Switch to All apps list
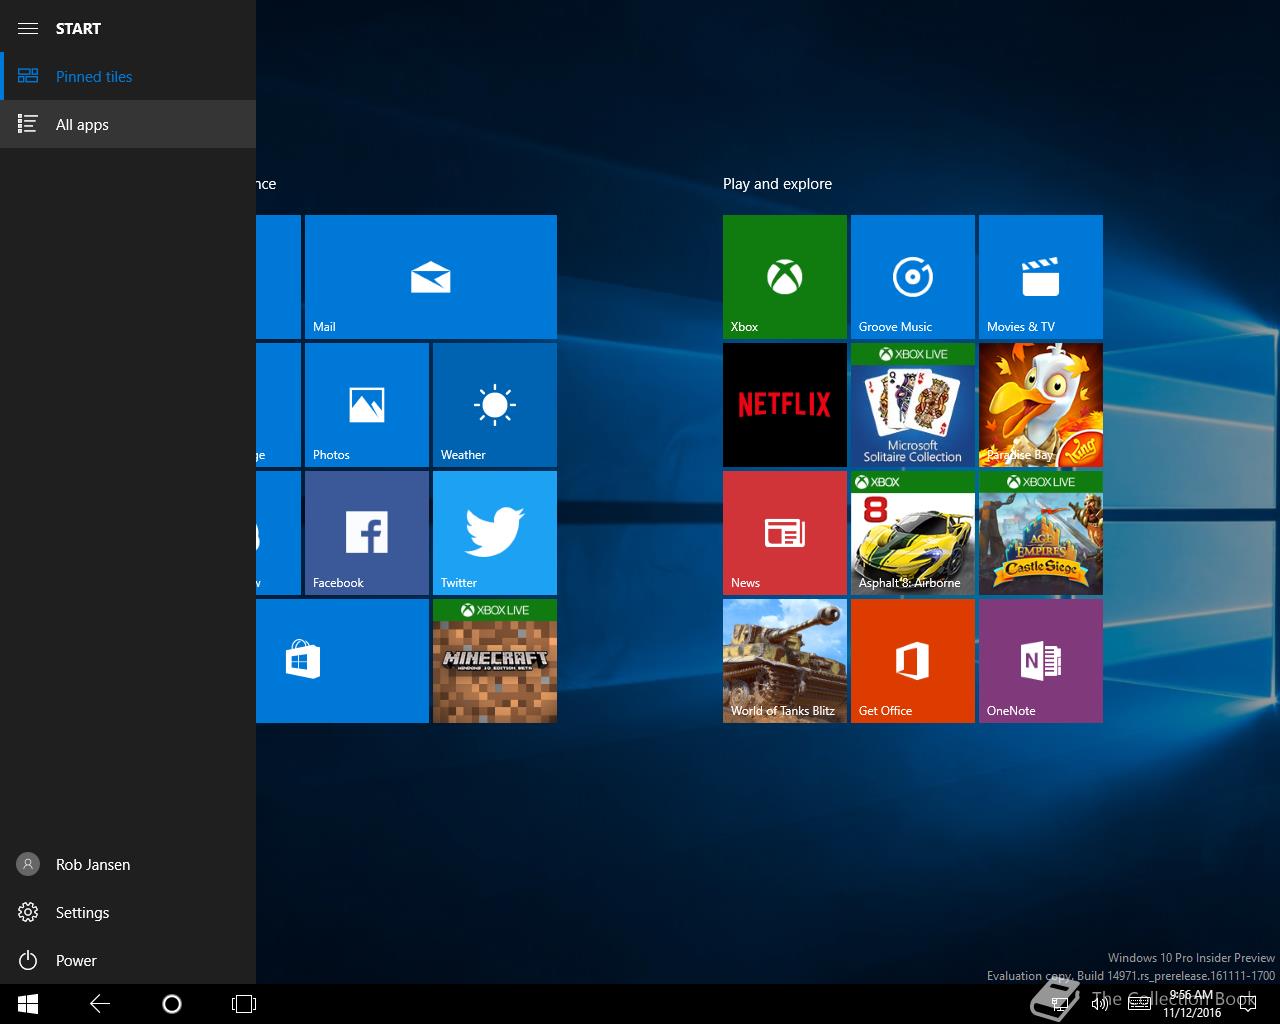The image size is (1280, 1024). click(x=128, y=124)
